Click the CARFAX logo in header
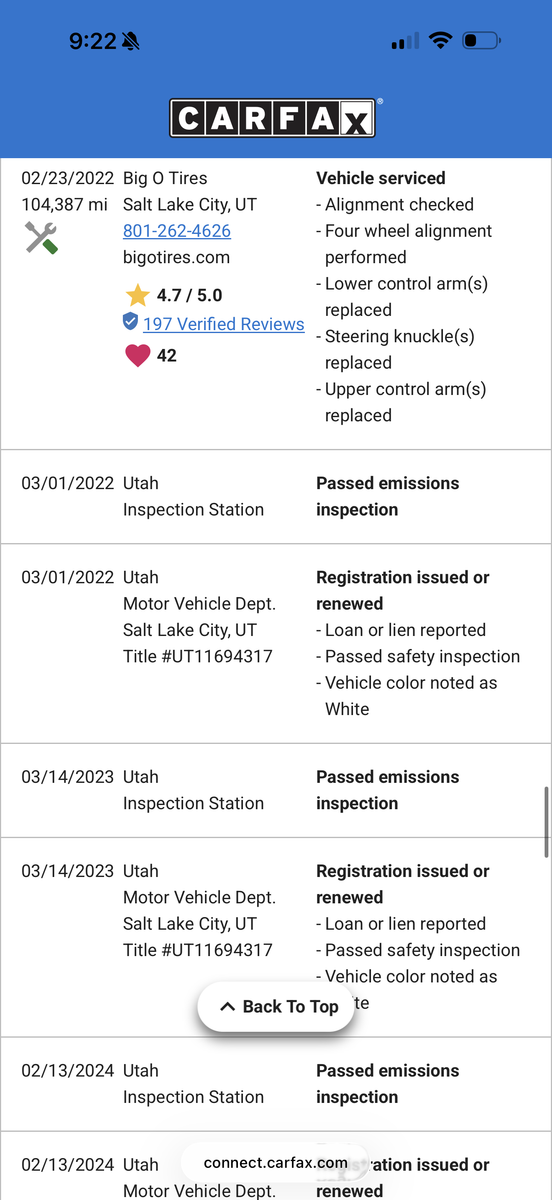The width and height of the screenshot is (552, 1200). pyautogui.click(x=275, y=118)
